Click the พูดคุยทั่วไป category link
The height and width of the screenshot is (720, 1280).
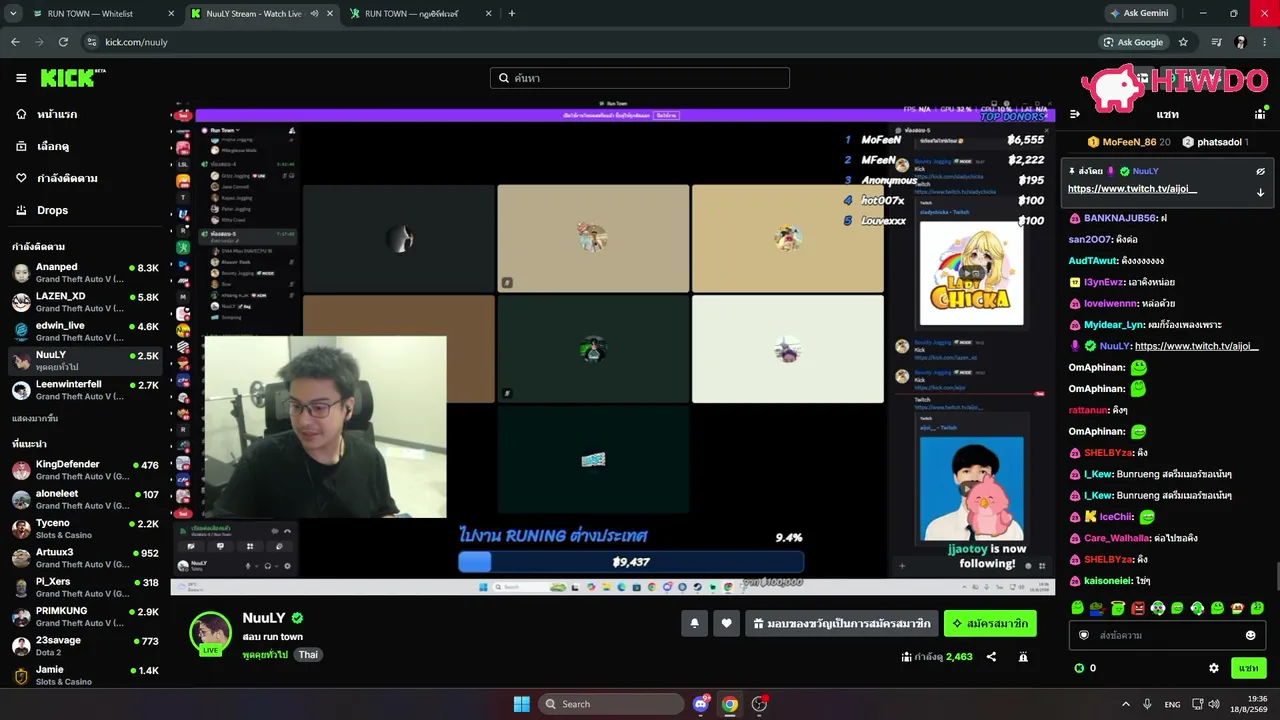click(x=265, y=655)
